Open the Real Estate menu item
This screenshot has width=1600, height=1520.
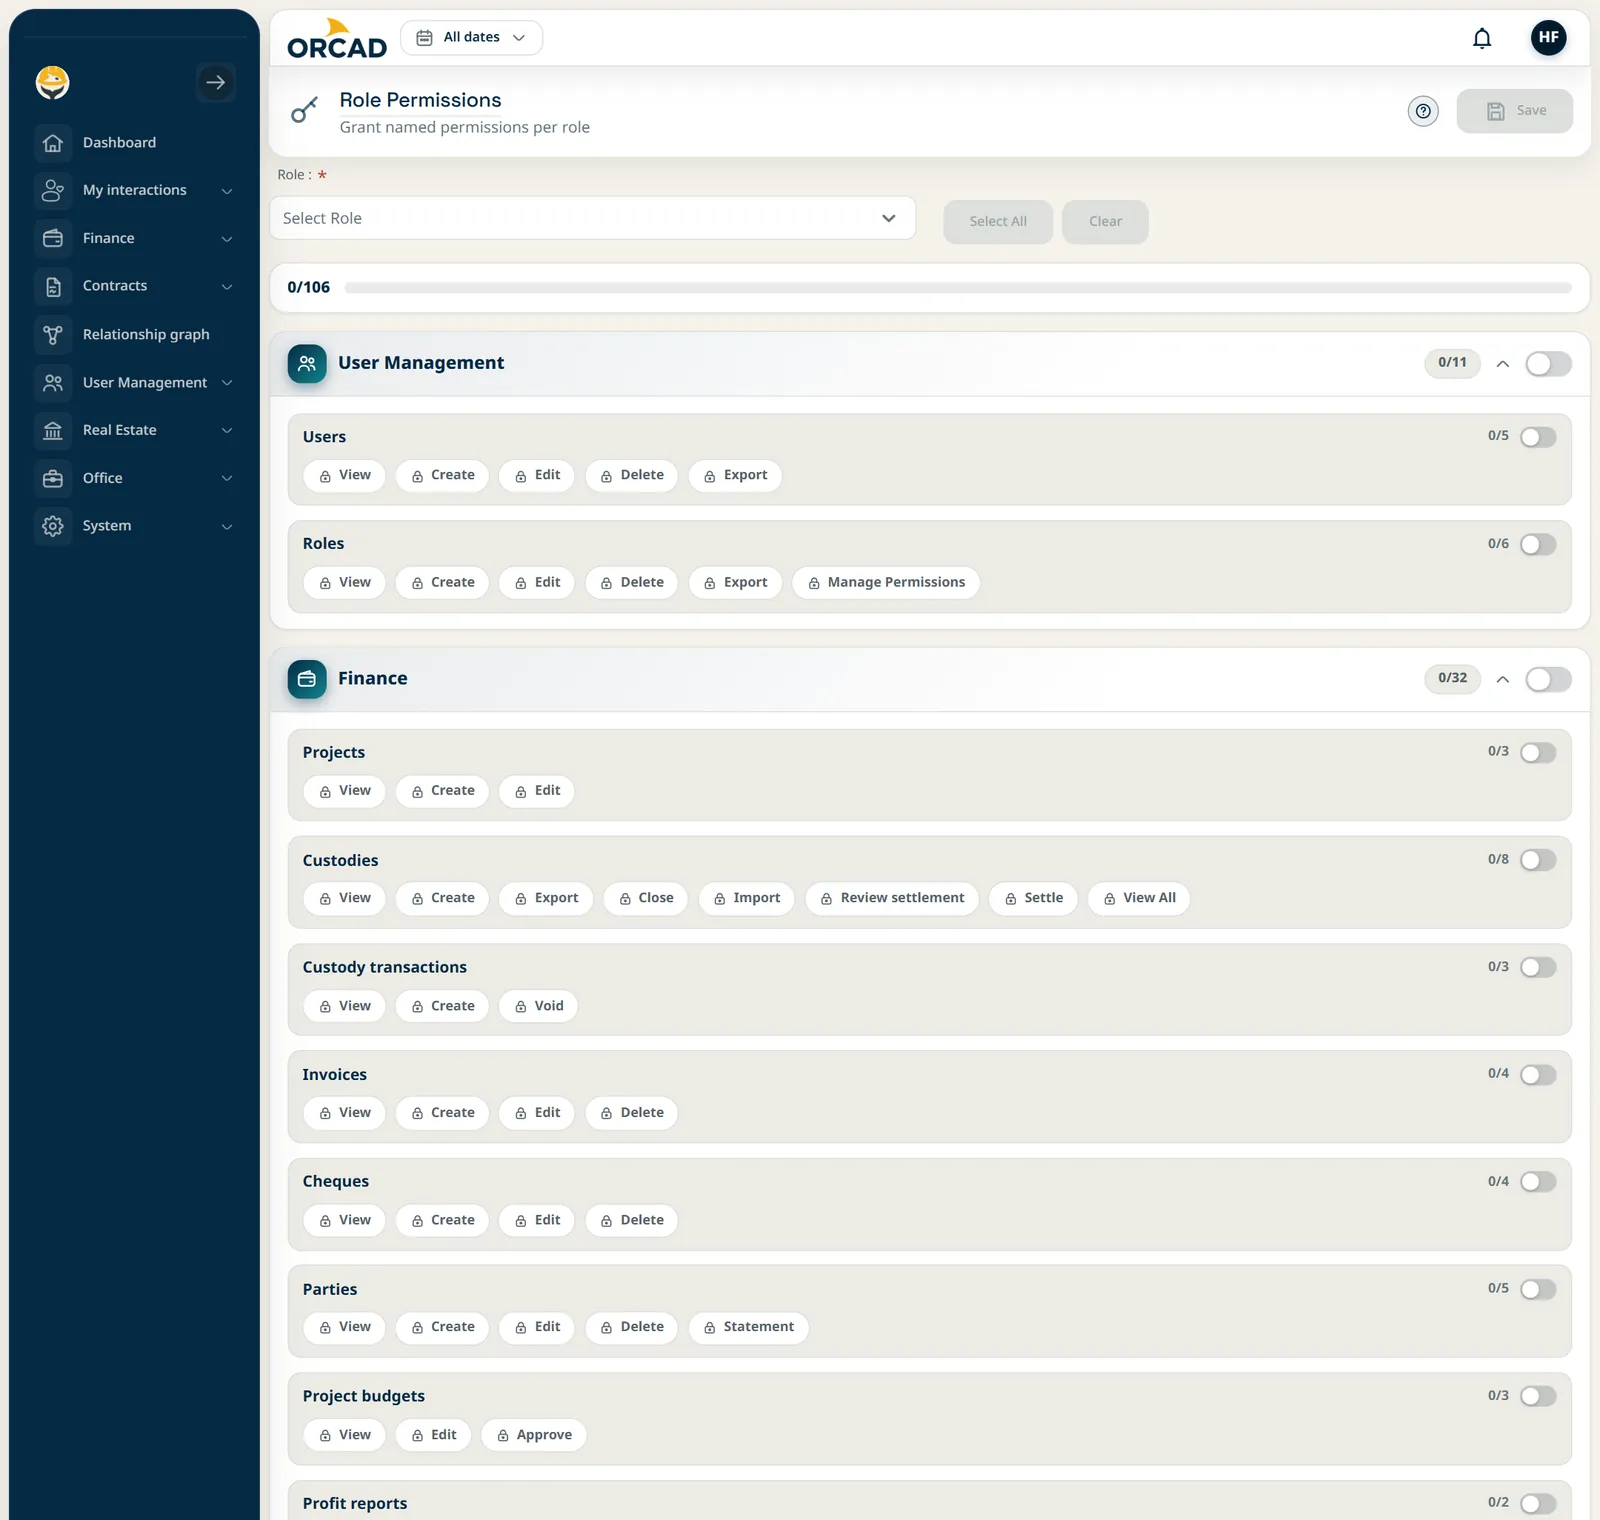click(135, 430)
